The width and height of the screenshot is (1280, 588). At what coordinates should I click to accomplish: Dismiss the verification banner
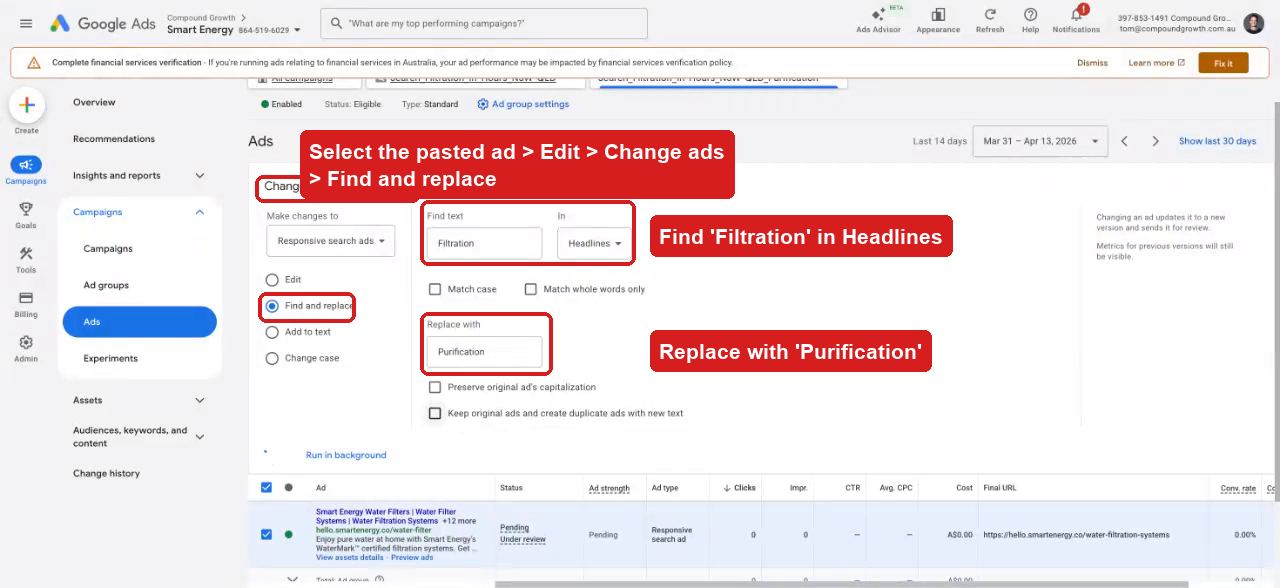point(1092,63)
